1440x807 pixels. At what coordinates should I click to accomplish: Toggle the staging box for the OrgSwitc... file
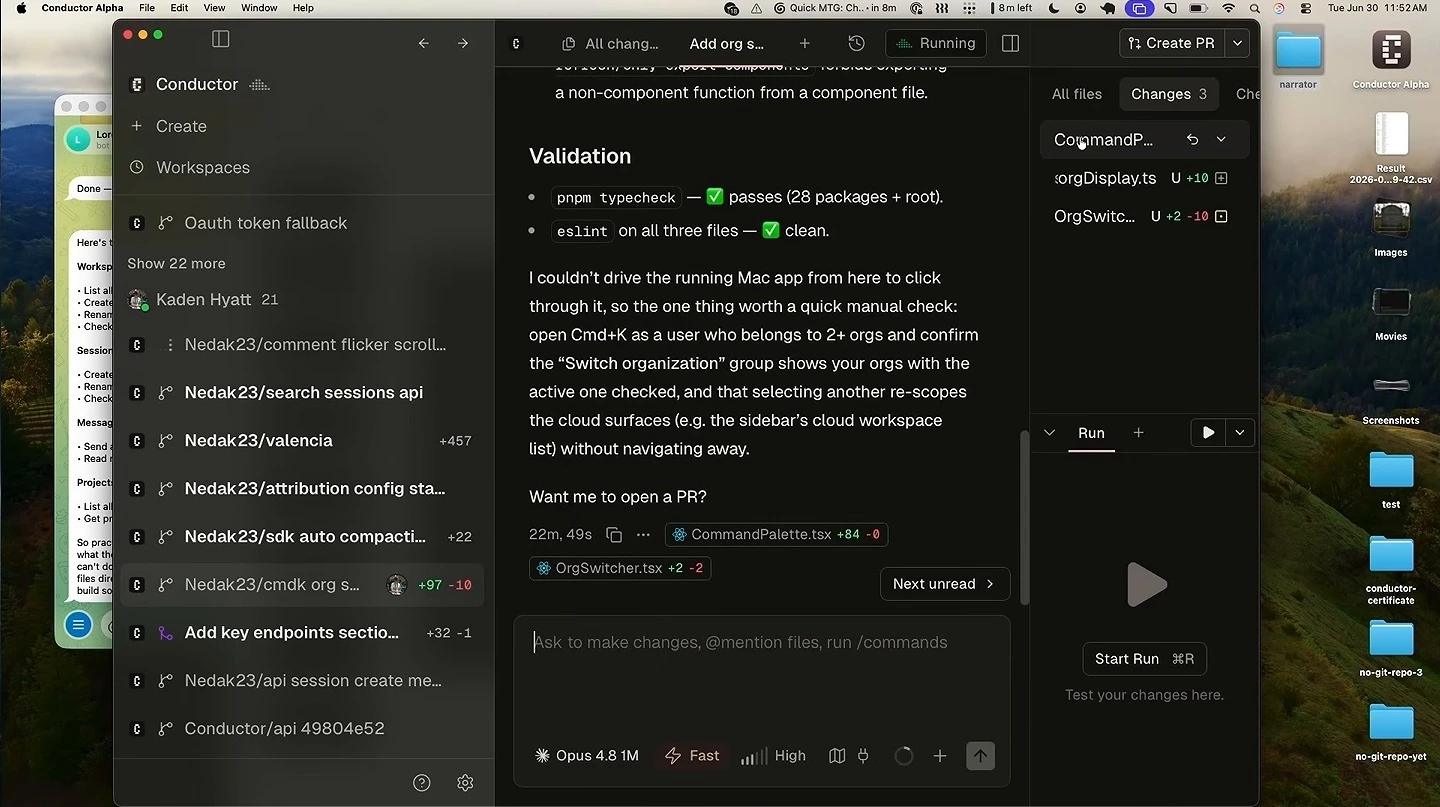coord(1220,216)
